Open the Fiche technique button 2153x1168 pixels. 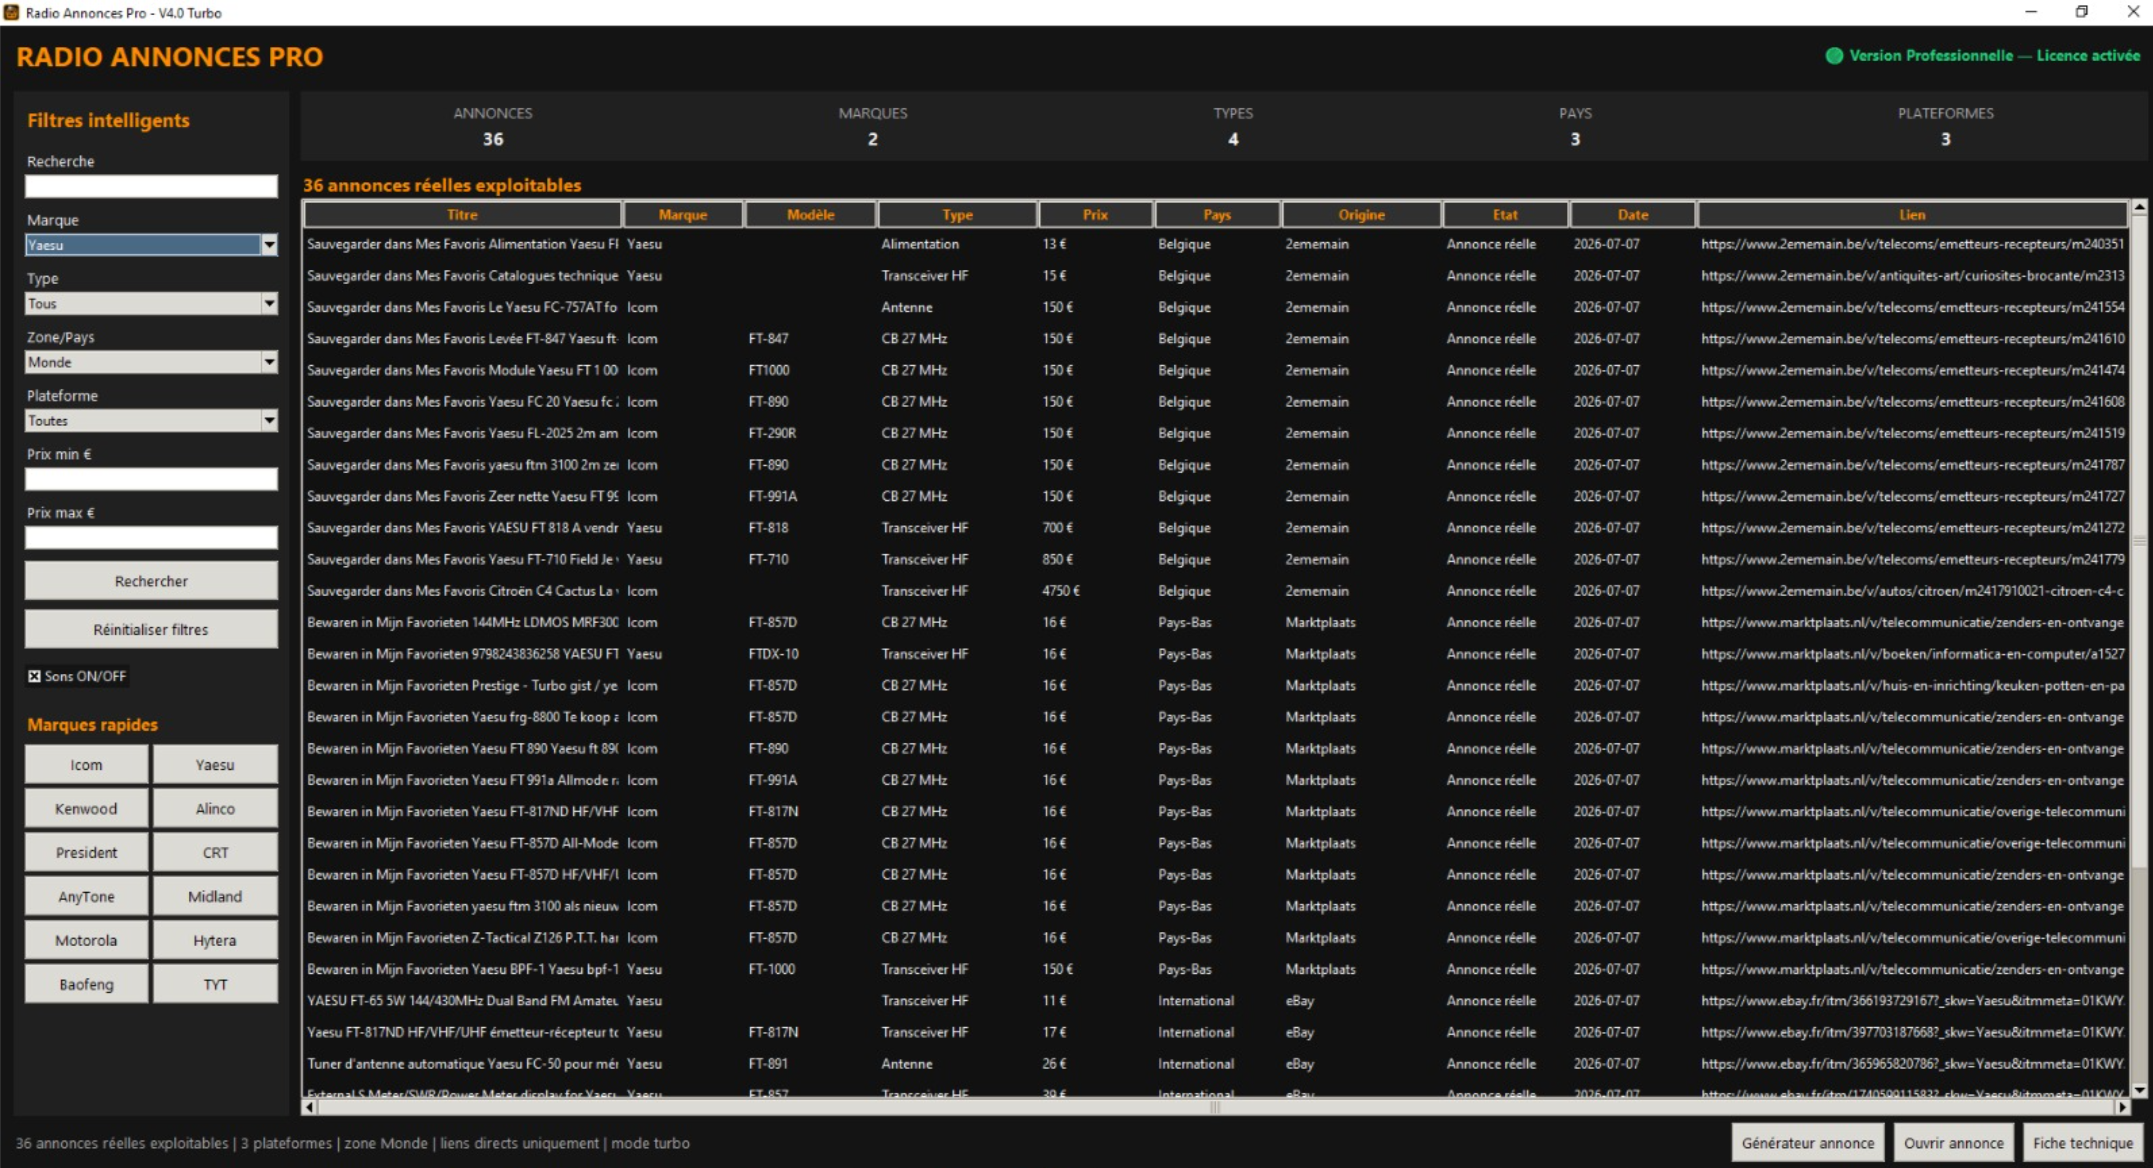2083,1143
